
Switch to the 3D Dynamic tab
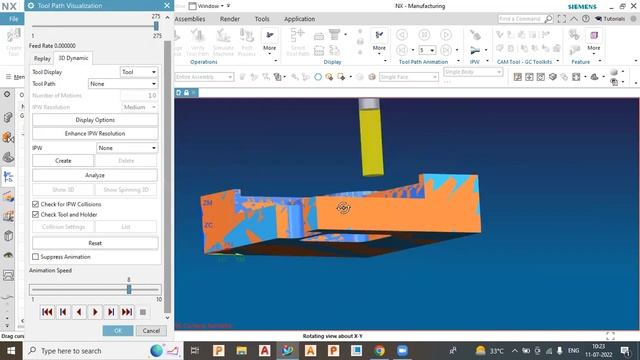coord(73,58)
